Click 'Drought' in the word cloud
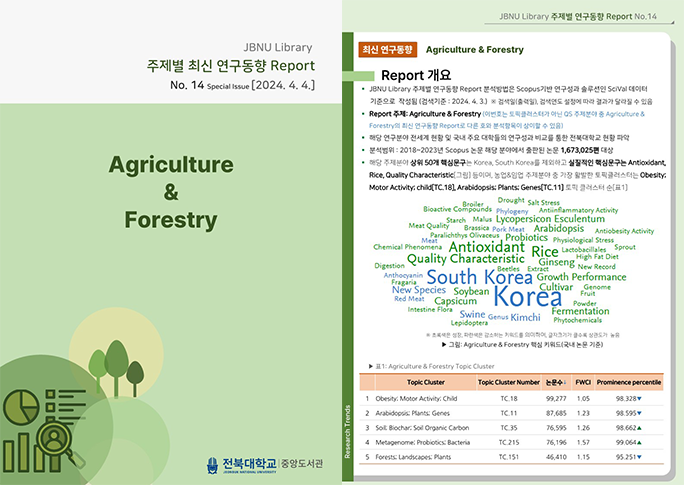The width and height of the screenshot is (684, 485). 511,200
